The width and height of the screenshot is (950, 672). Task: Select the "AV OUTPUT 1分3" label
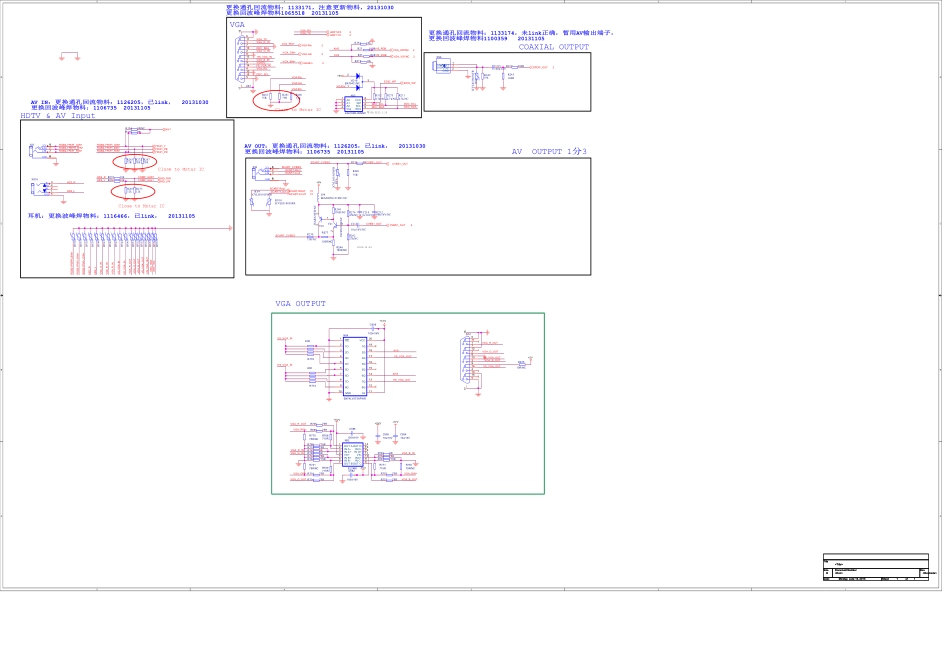549,152
